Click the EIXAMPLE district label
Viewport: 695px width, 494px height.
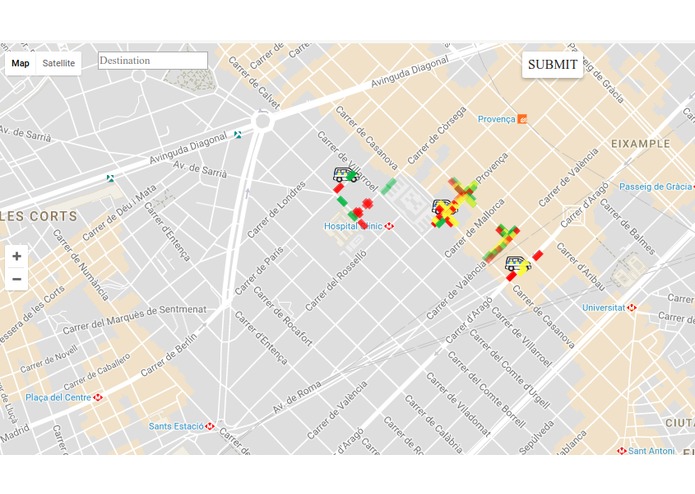[641, 144]
